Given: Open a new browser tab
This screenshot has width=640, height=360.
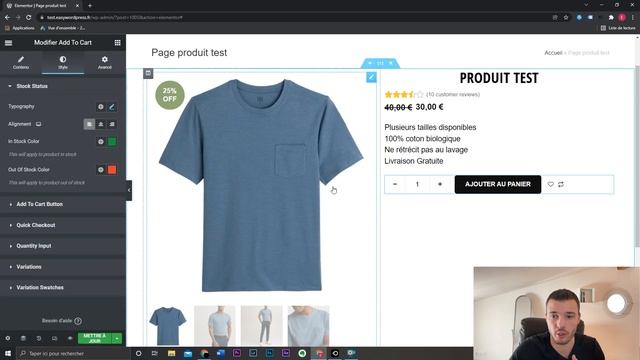Looking at the screenshot, I should [90, 6].
